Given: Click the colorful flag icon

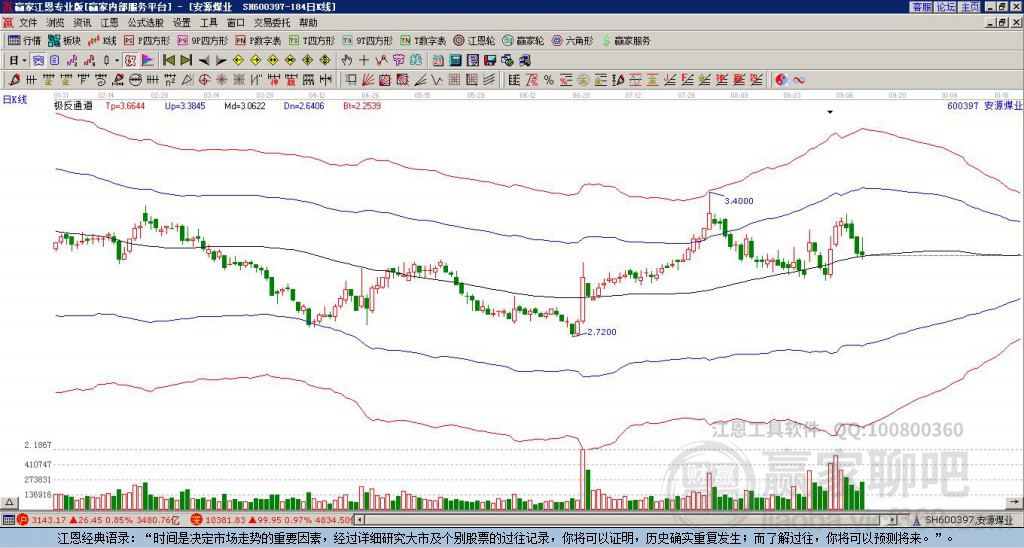Looking at the screenshot, I should coord(148,61).
